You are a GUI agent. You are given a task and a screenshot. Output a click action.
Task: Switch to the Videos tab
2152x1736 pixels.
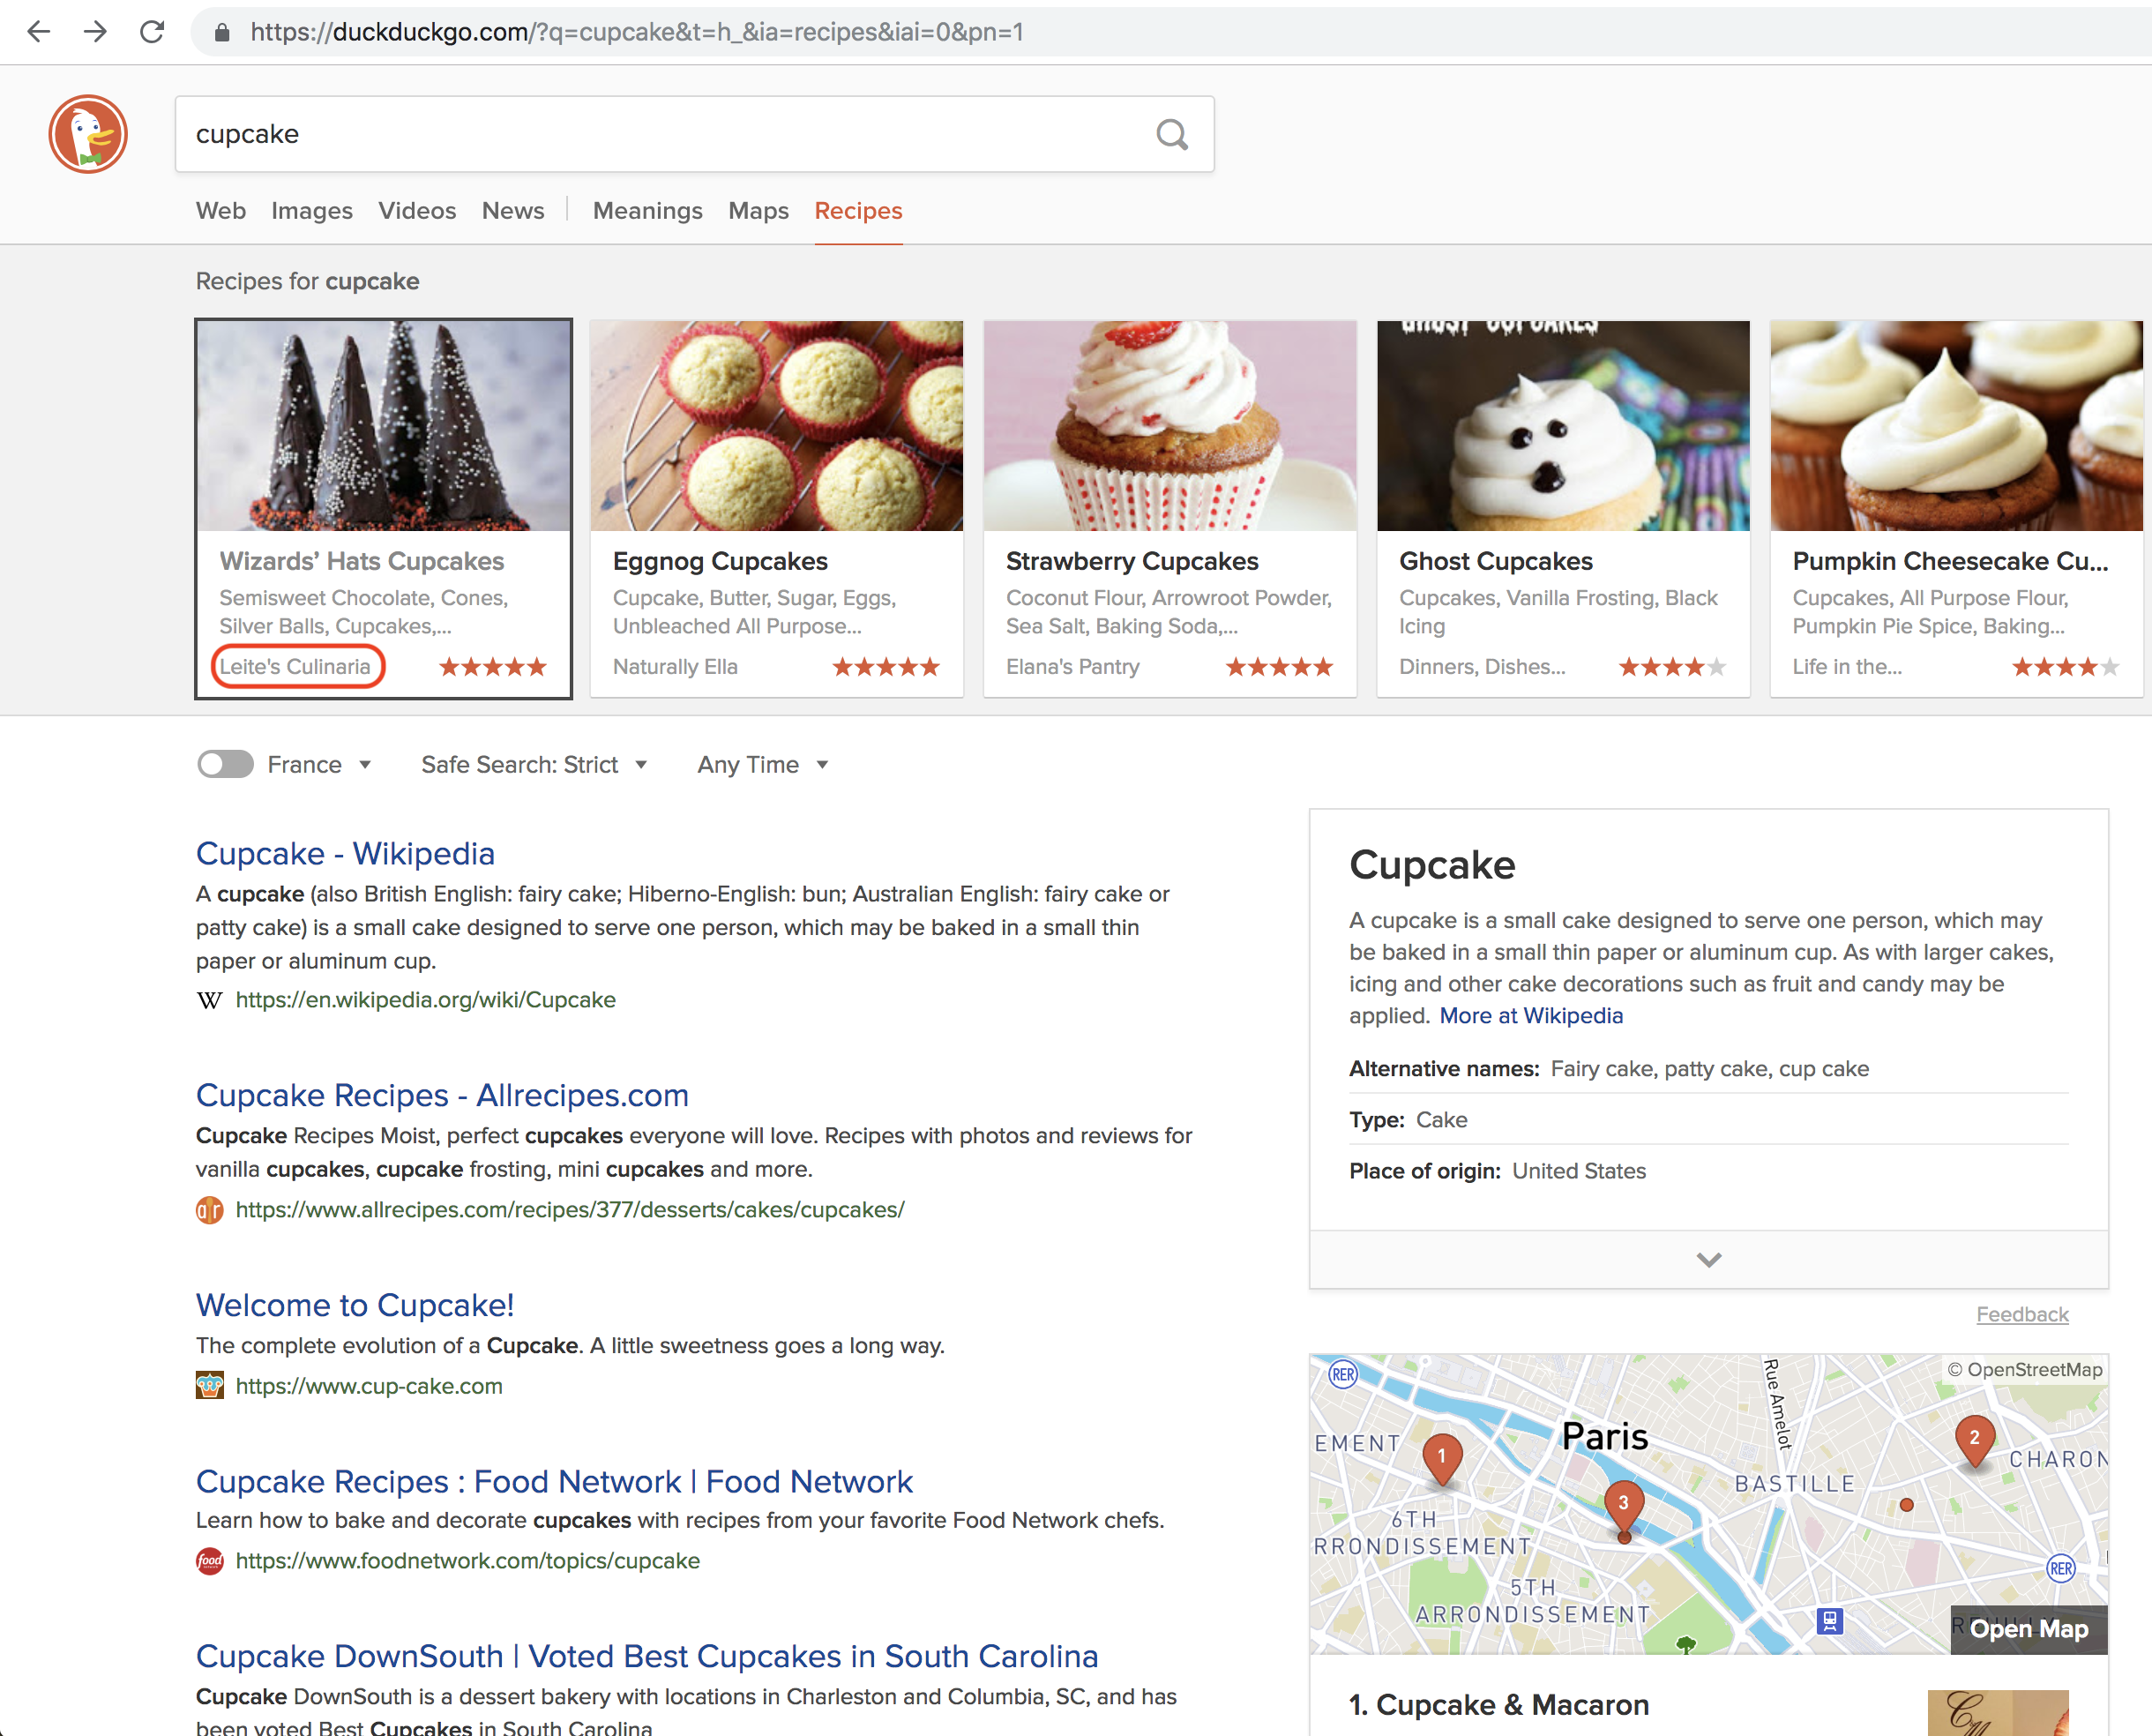(417, 211)
